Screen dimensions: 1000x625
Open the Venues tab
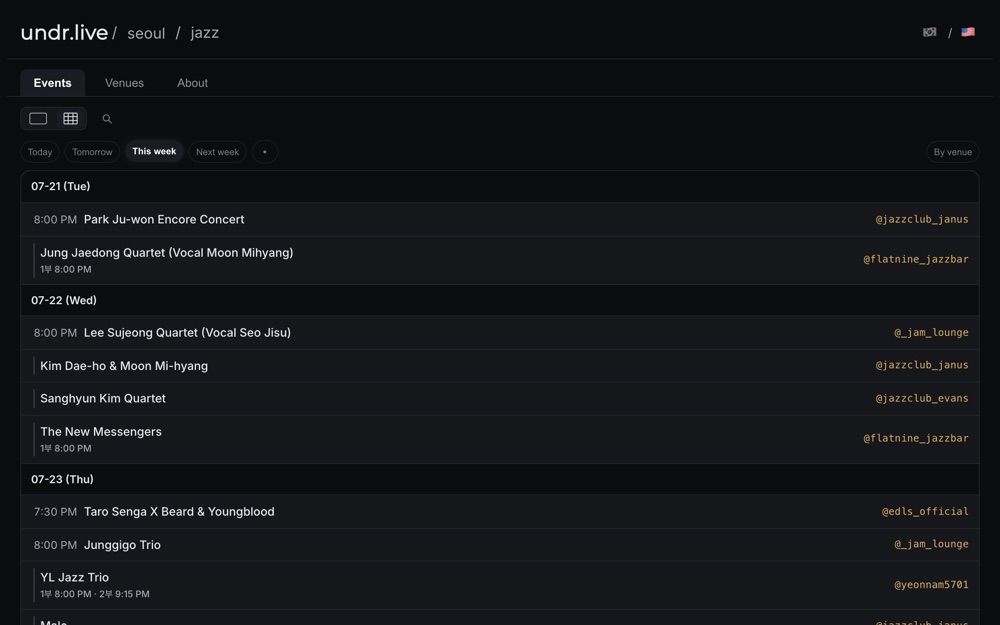pyautogui.click(x=124, y=83)
